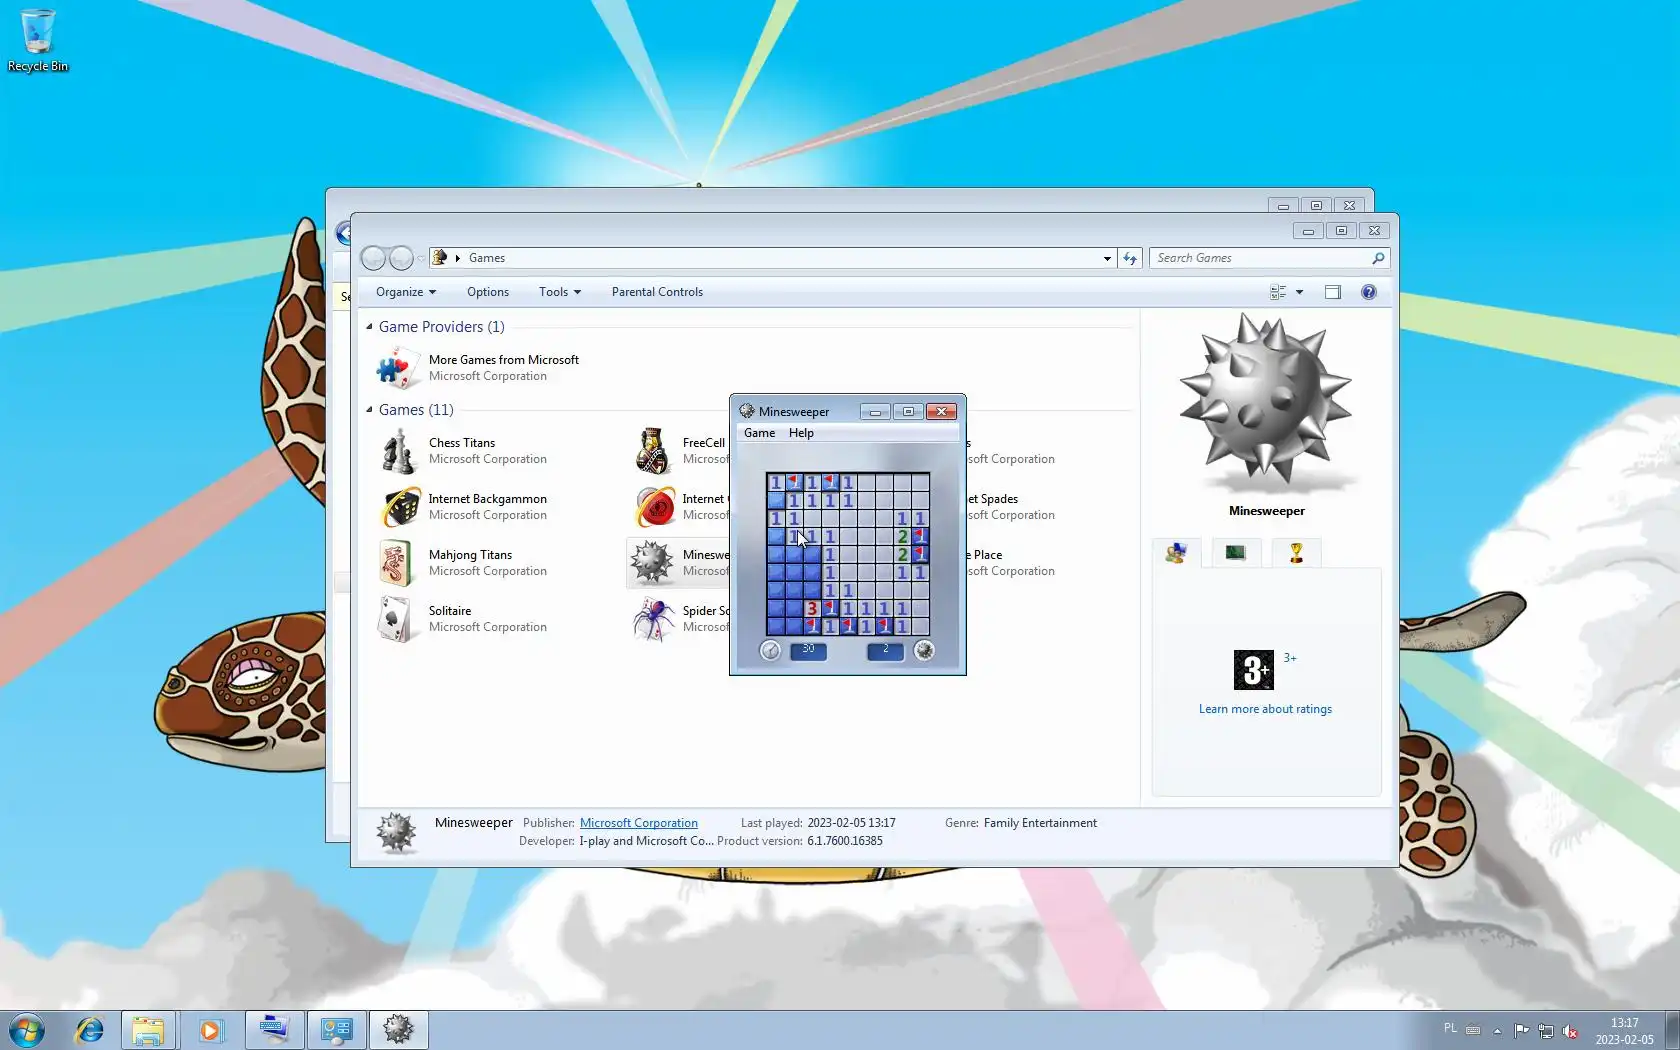Screen dimensions: 1680x1050
Task: Toggle the preview pane icon in Games toolbar
Action: click(x=1333, y=292)
